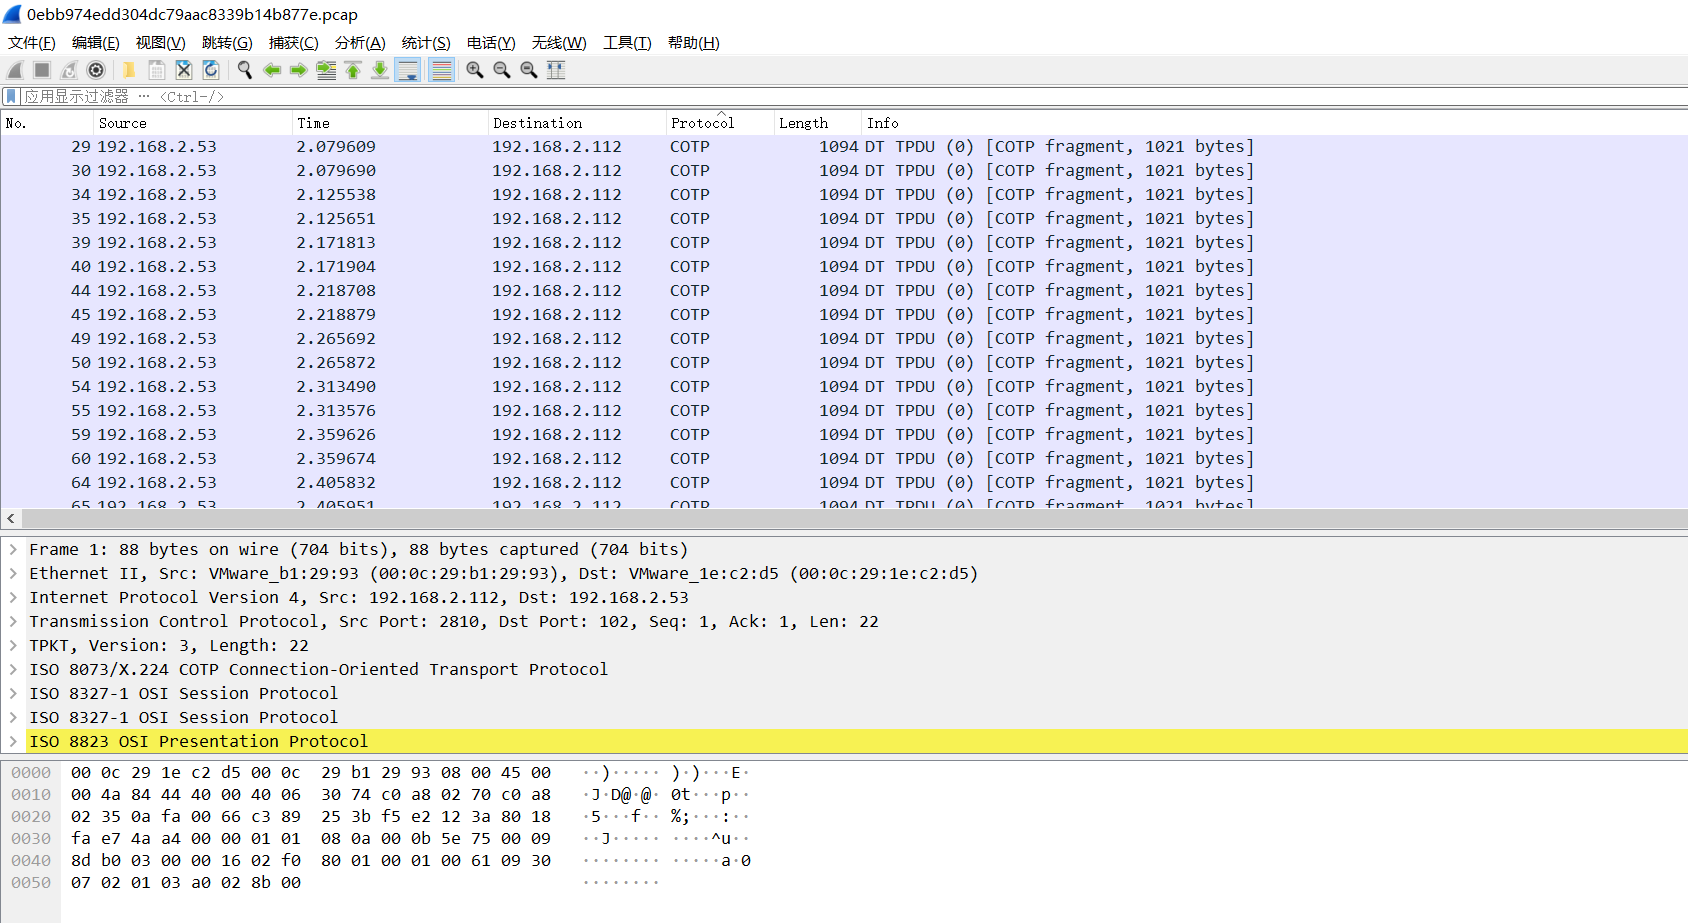Open the 无线(W) menu

coord(560,42)
